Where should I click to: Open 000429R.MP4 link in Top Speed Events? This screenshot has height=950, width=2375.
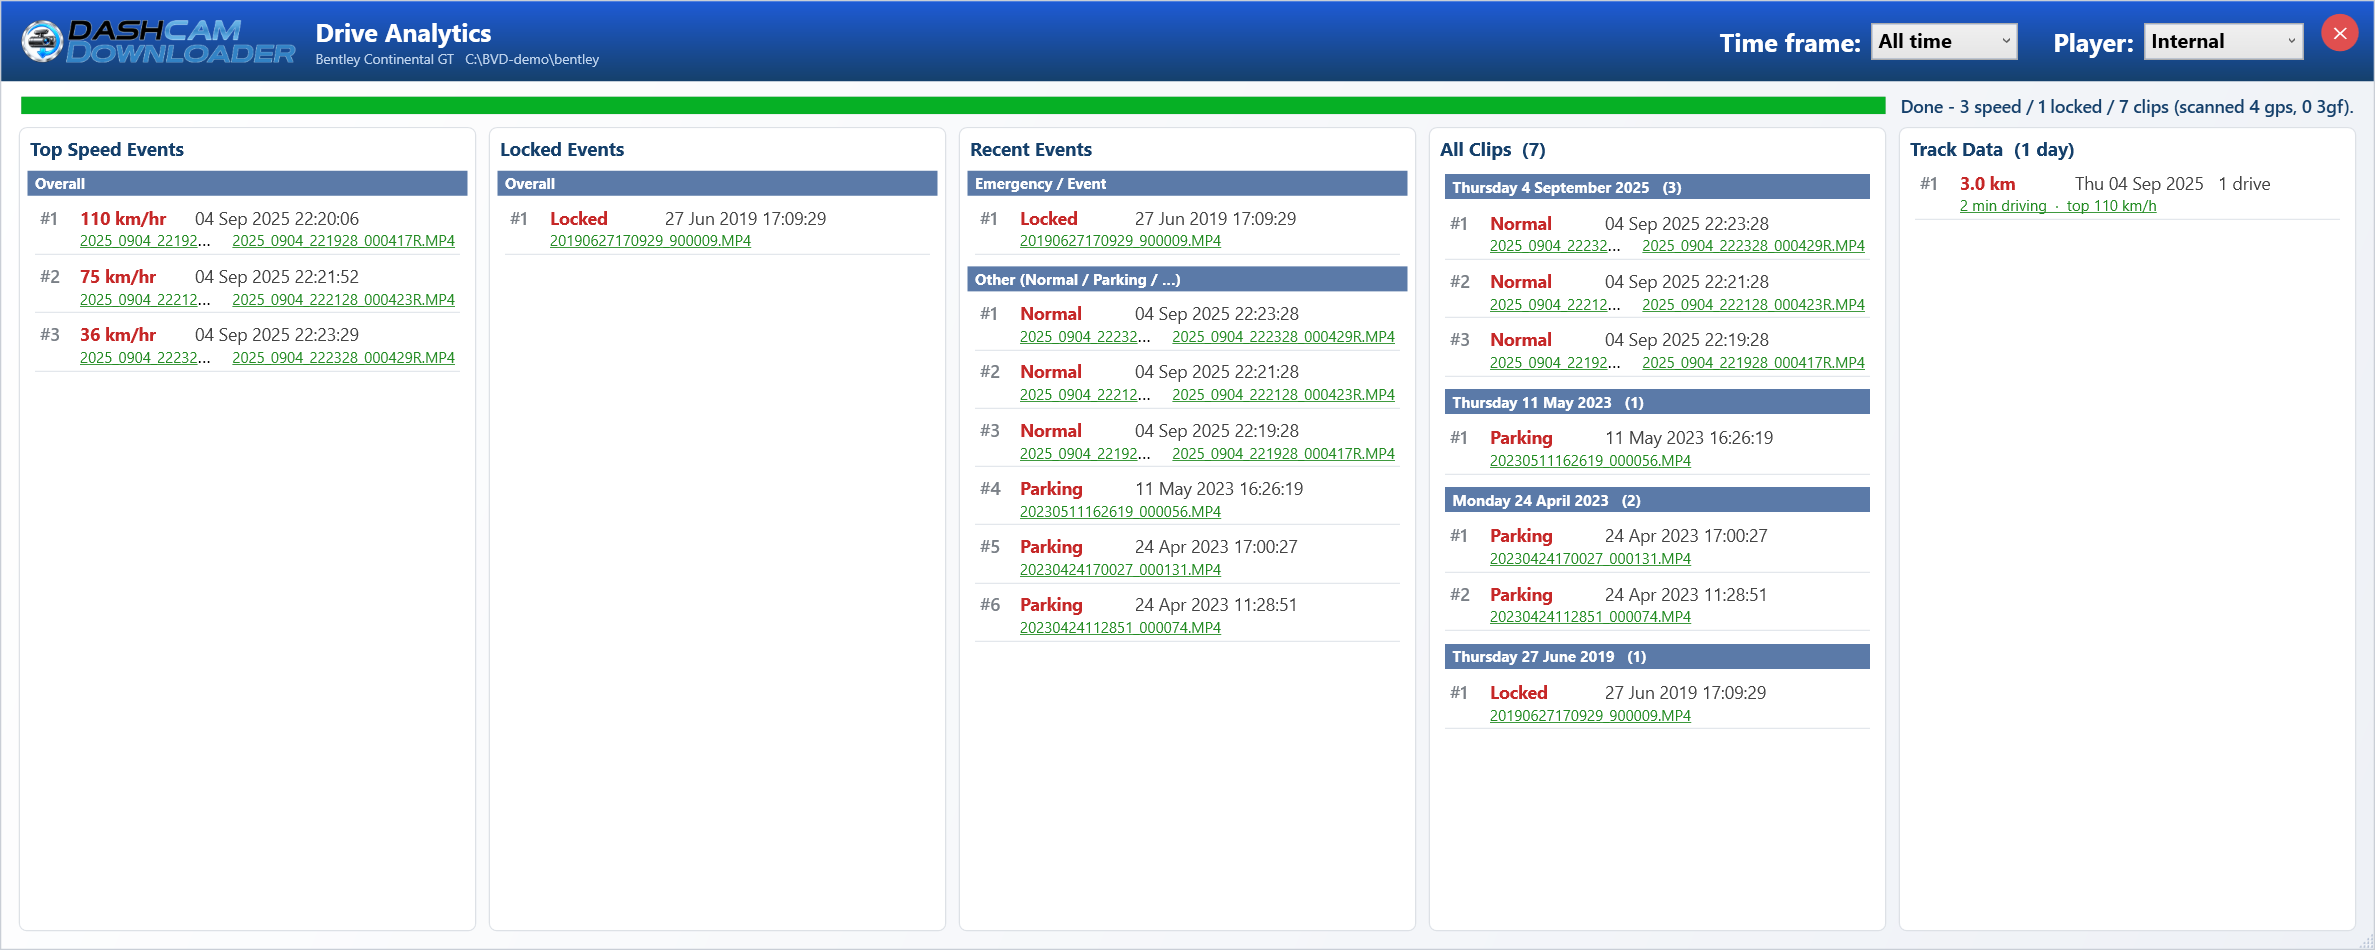pos(343,358)
